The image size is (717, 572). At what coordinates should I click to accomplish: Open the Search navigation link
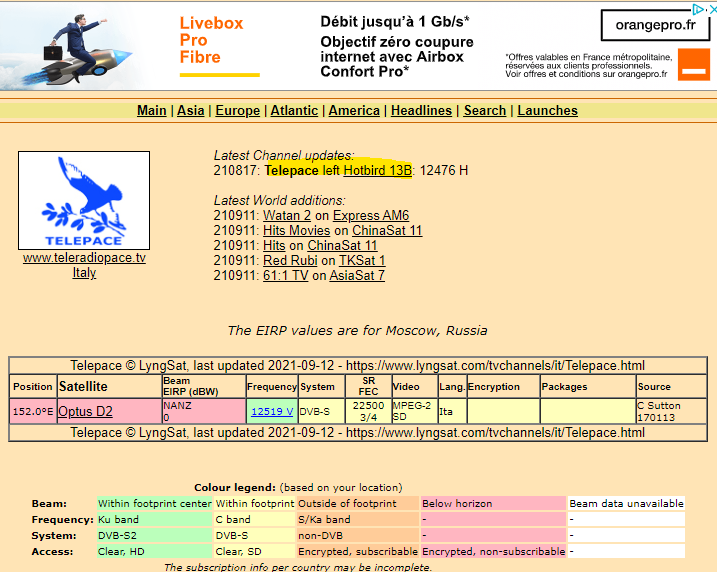point(485,111)
